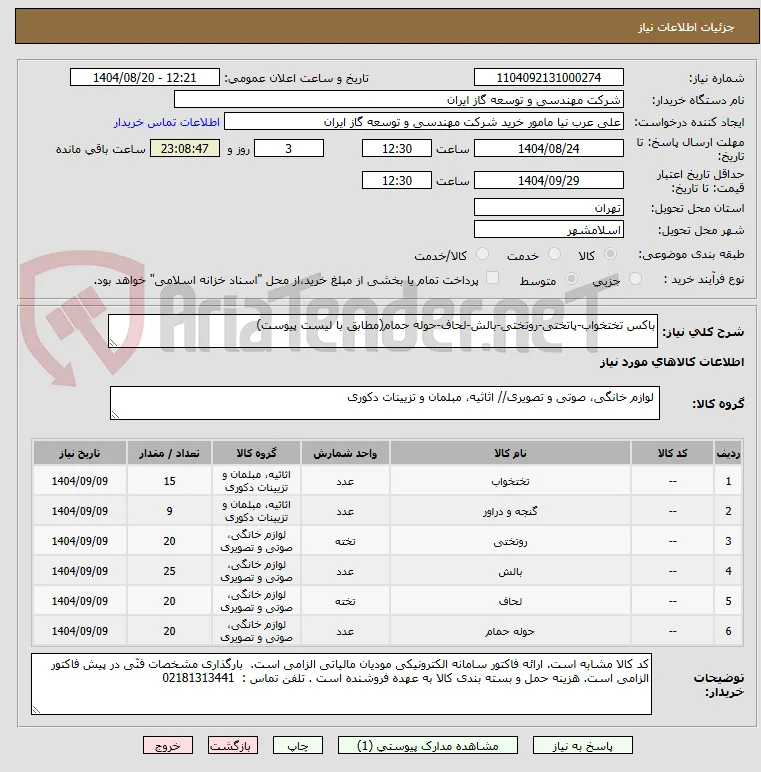761x772 pixels.
Task: Click the price validity time 12:30
Action: click(397, 181)
